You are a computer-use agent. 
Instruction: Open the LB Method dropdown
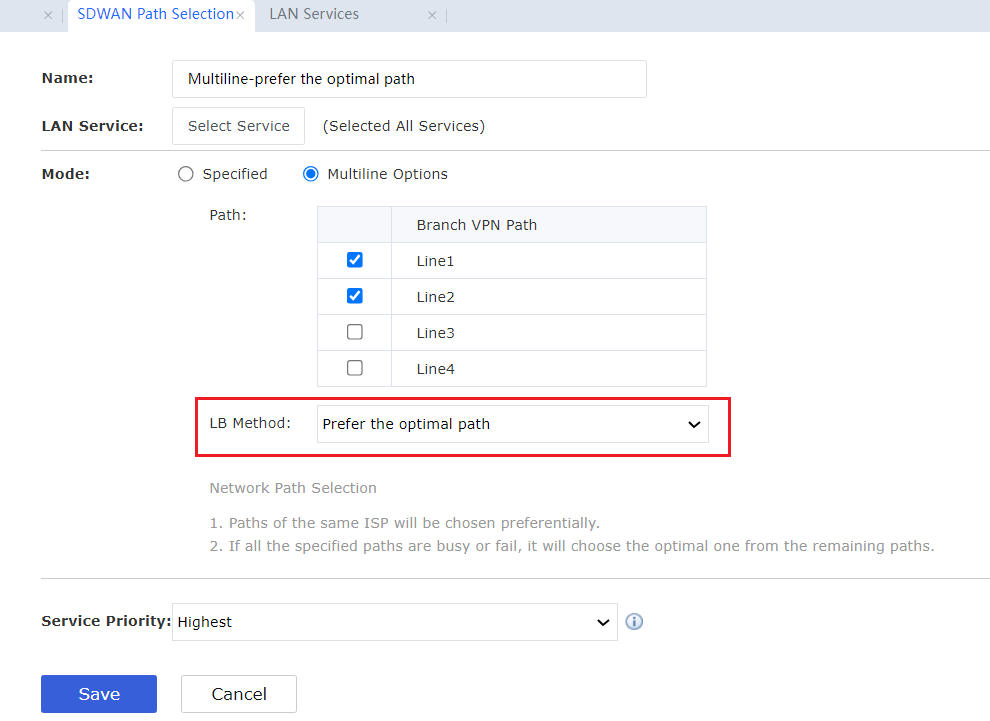[512, 424]
